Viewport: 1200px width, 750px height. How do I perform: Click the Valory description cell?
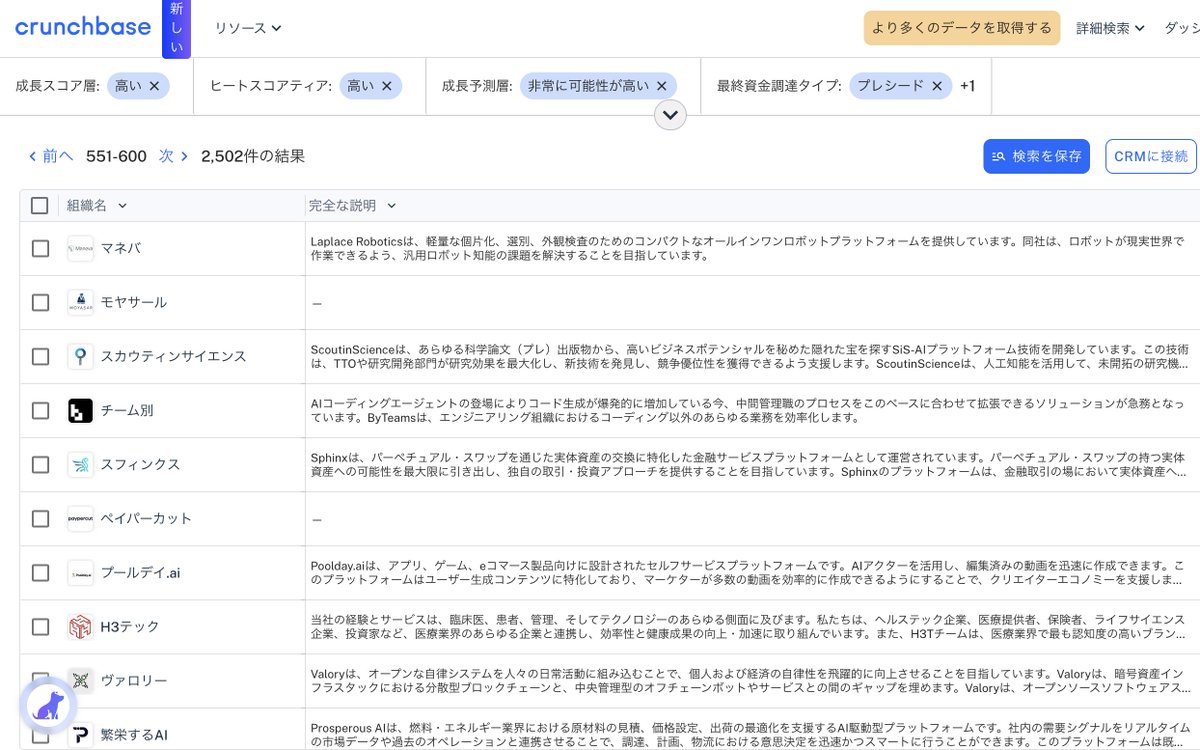tap(752, 680)
